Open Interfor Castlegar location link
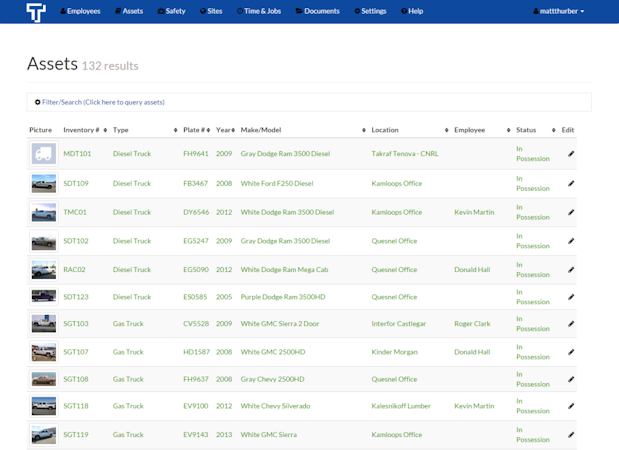Screen dimensions: 619x450 398,324
